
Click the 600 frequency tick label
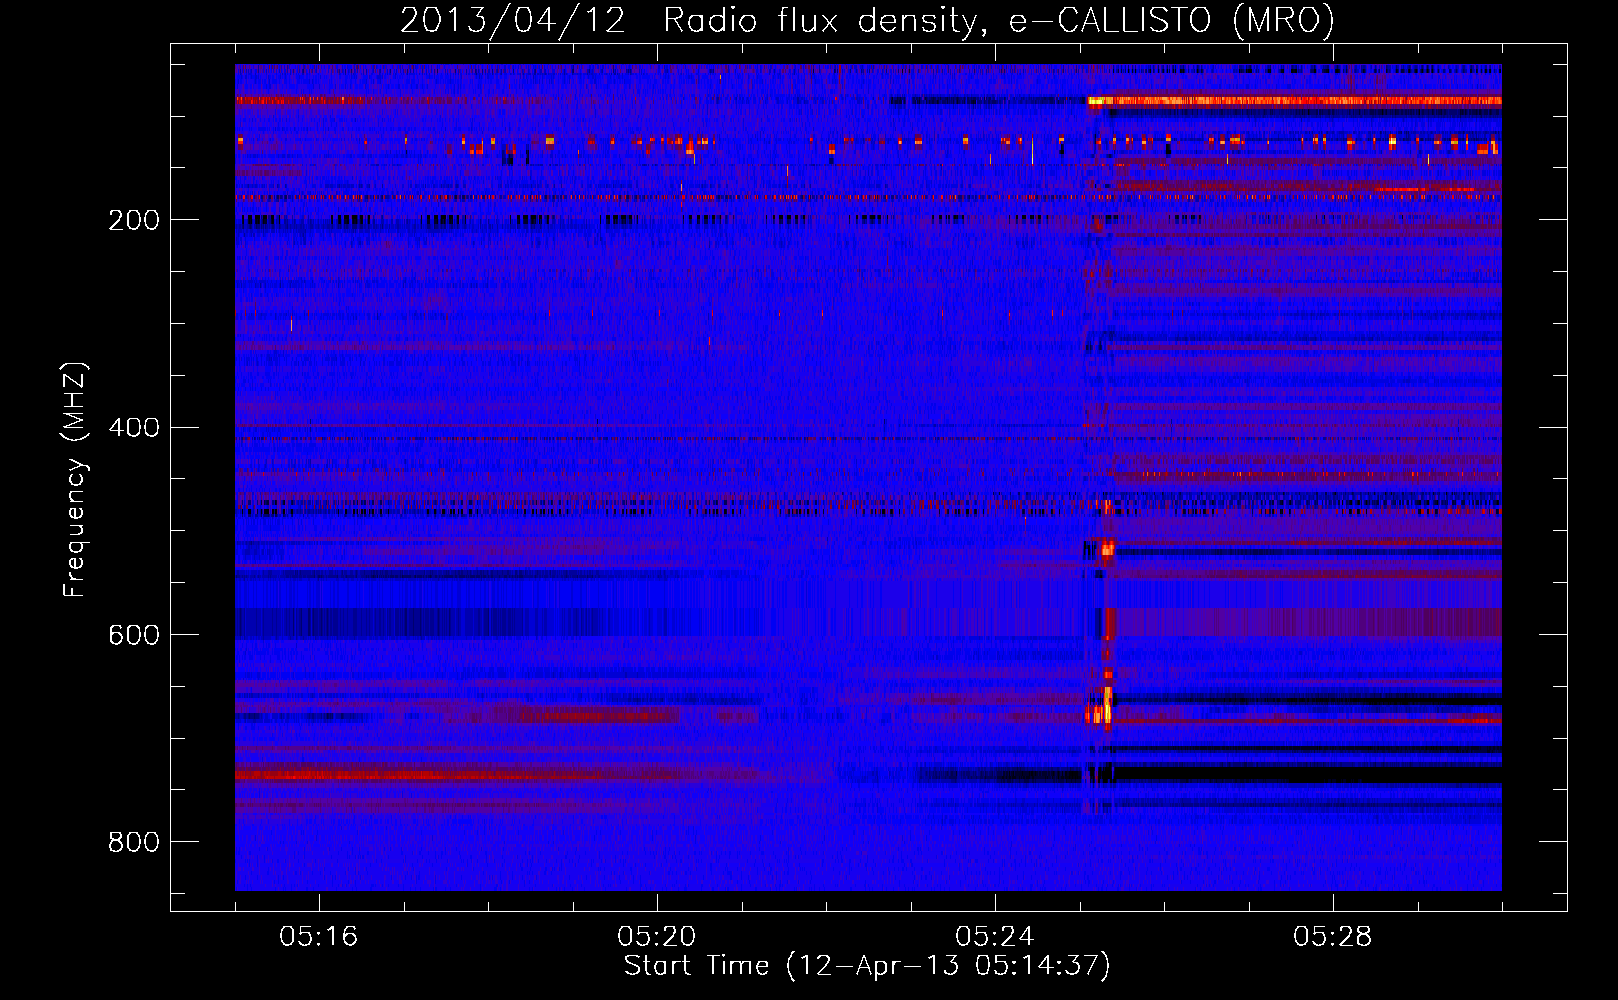point(134,635)
